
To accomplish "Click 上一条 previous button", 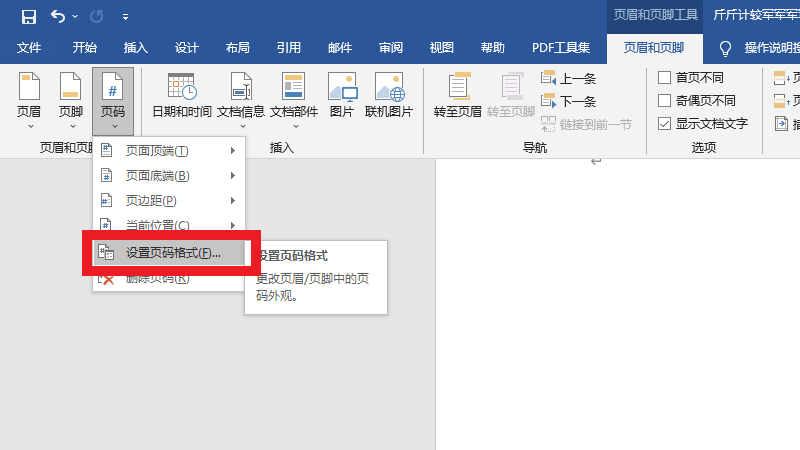I will point(570,77).
